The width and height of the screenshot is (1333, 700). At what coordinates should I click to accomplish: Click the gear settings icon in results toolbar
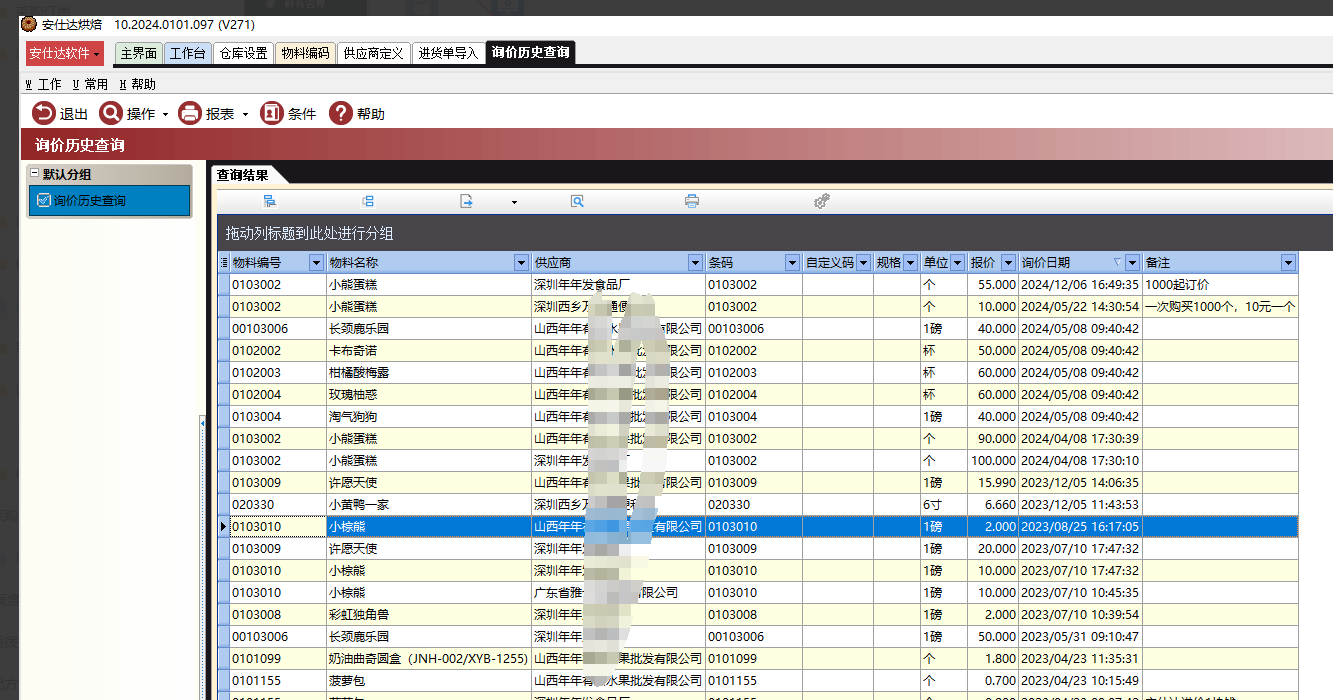pyautogui.click(x=822, y=201)
